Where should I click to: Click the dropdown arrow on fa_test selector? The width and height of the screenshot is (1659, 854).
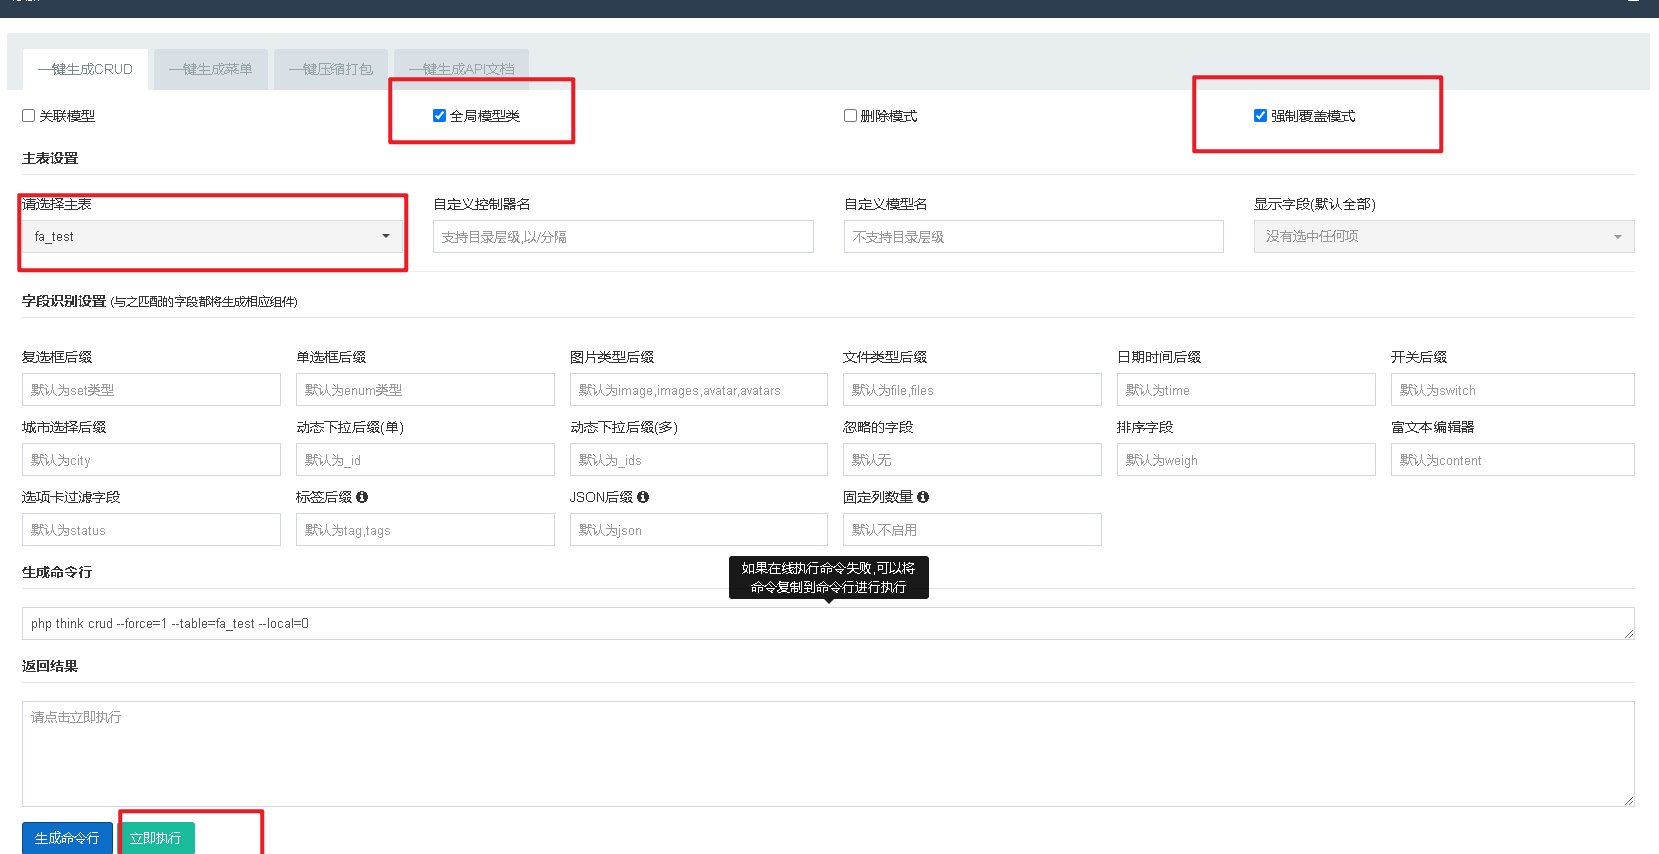[386, 237]
